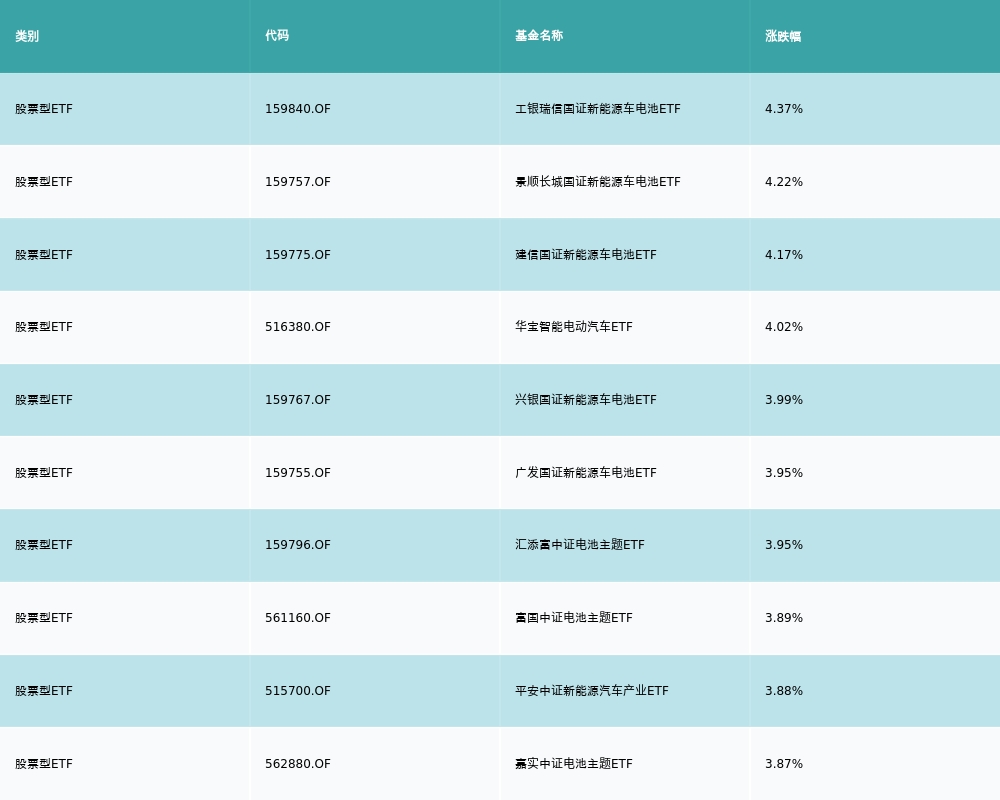Click 富国中证电池主题ETF fund name
Screen dimensions: 1000x800
[573, 618]
